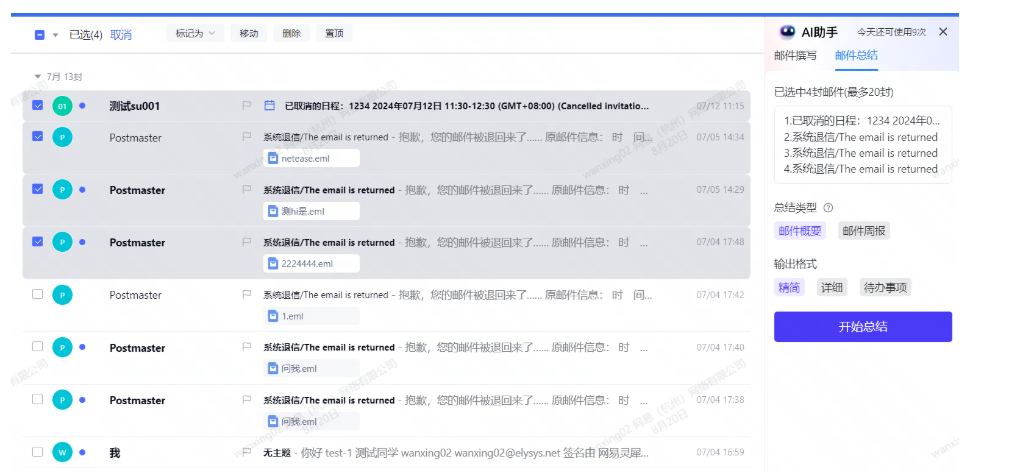This screenshot has height=475, width=1010.
Task: Click the Postmaster sender name on the 07/04 17:40 email
Action: tap(137, 348)
